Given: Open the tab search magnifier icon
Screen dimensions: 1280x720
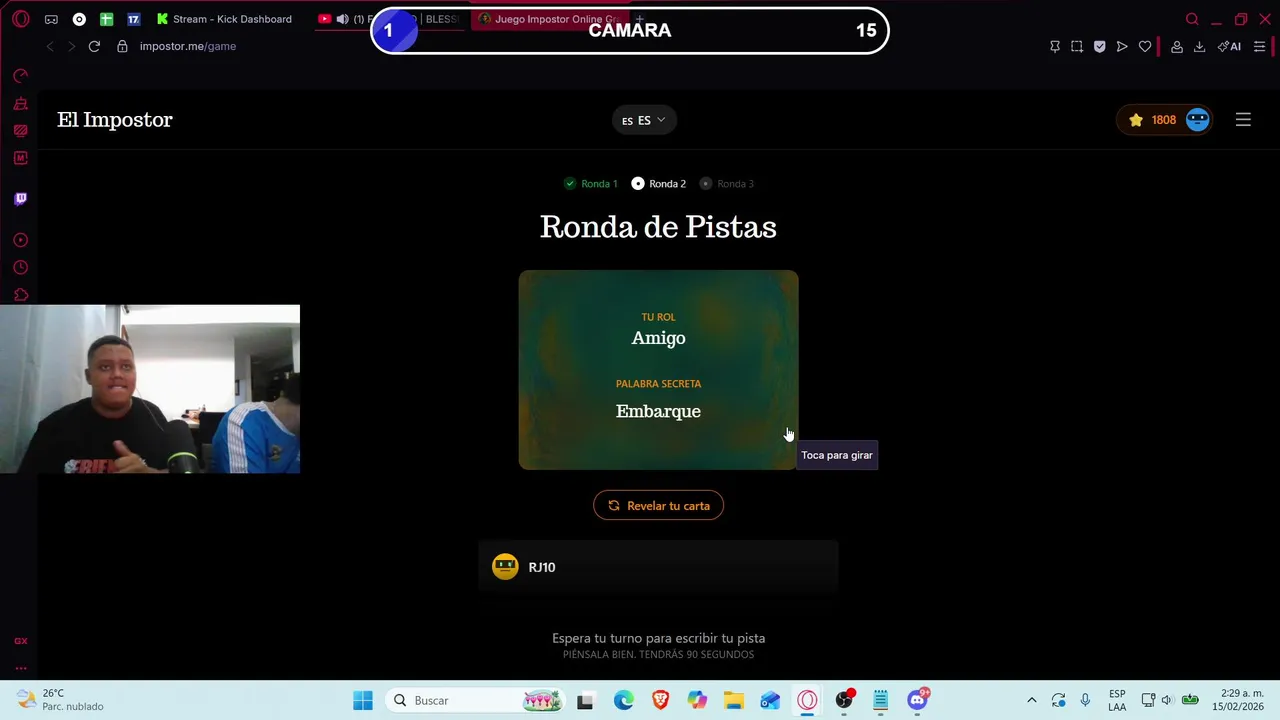Looking at the screenshot, I should pos(1192,19).
